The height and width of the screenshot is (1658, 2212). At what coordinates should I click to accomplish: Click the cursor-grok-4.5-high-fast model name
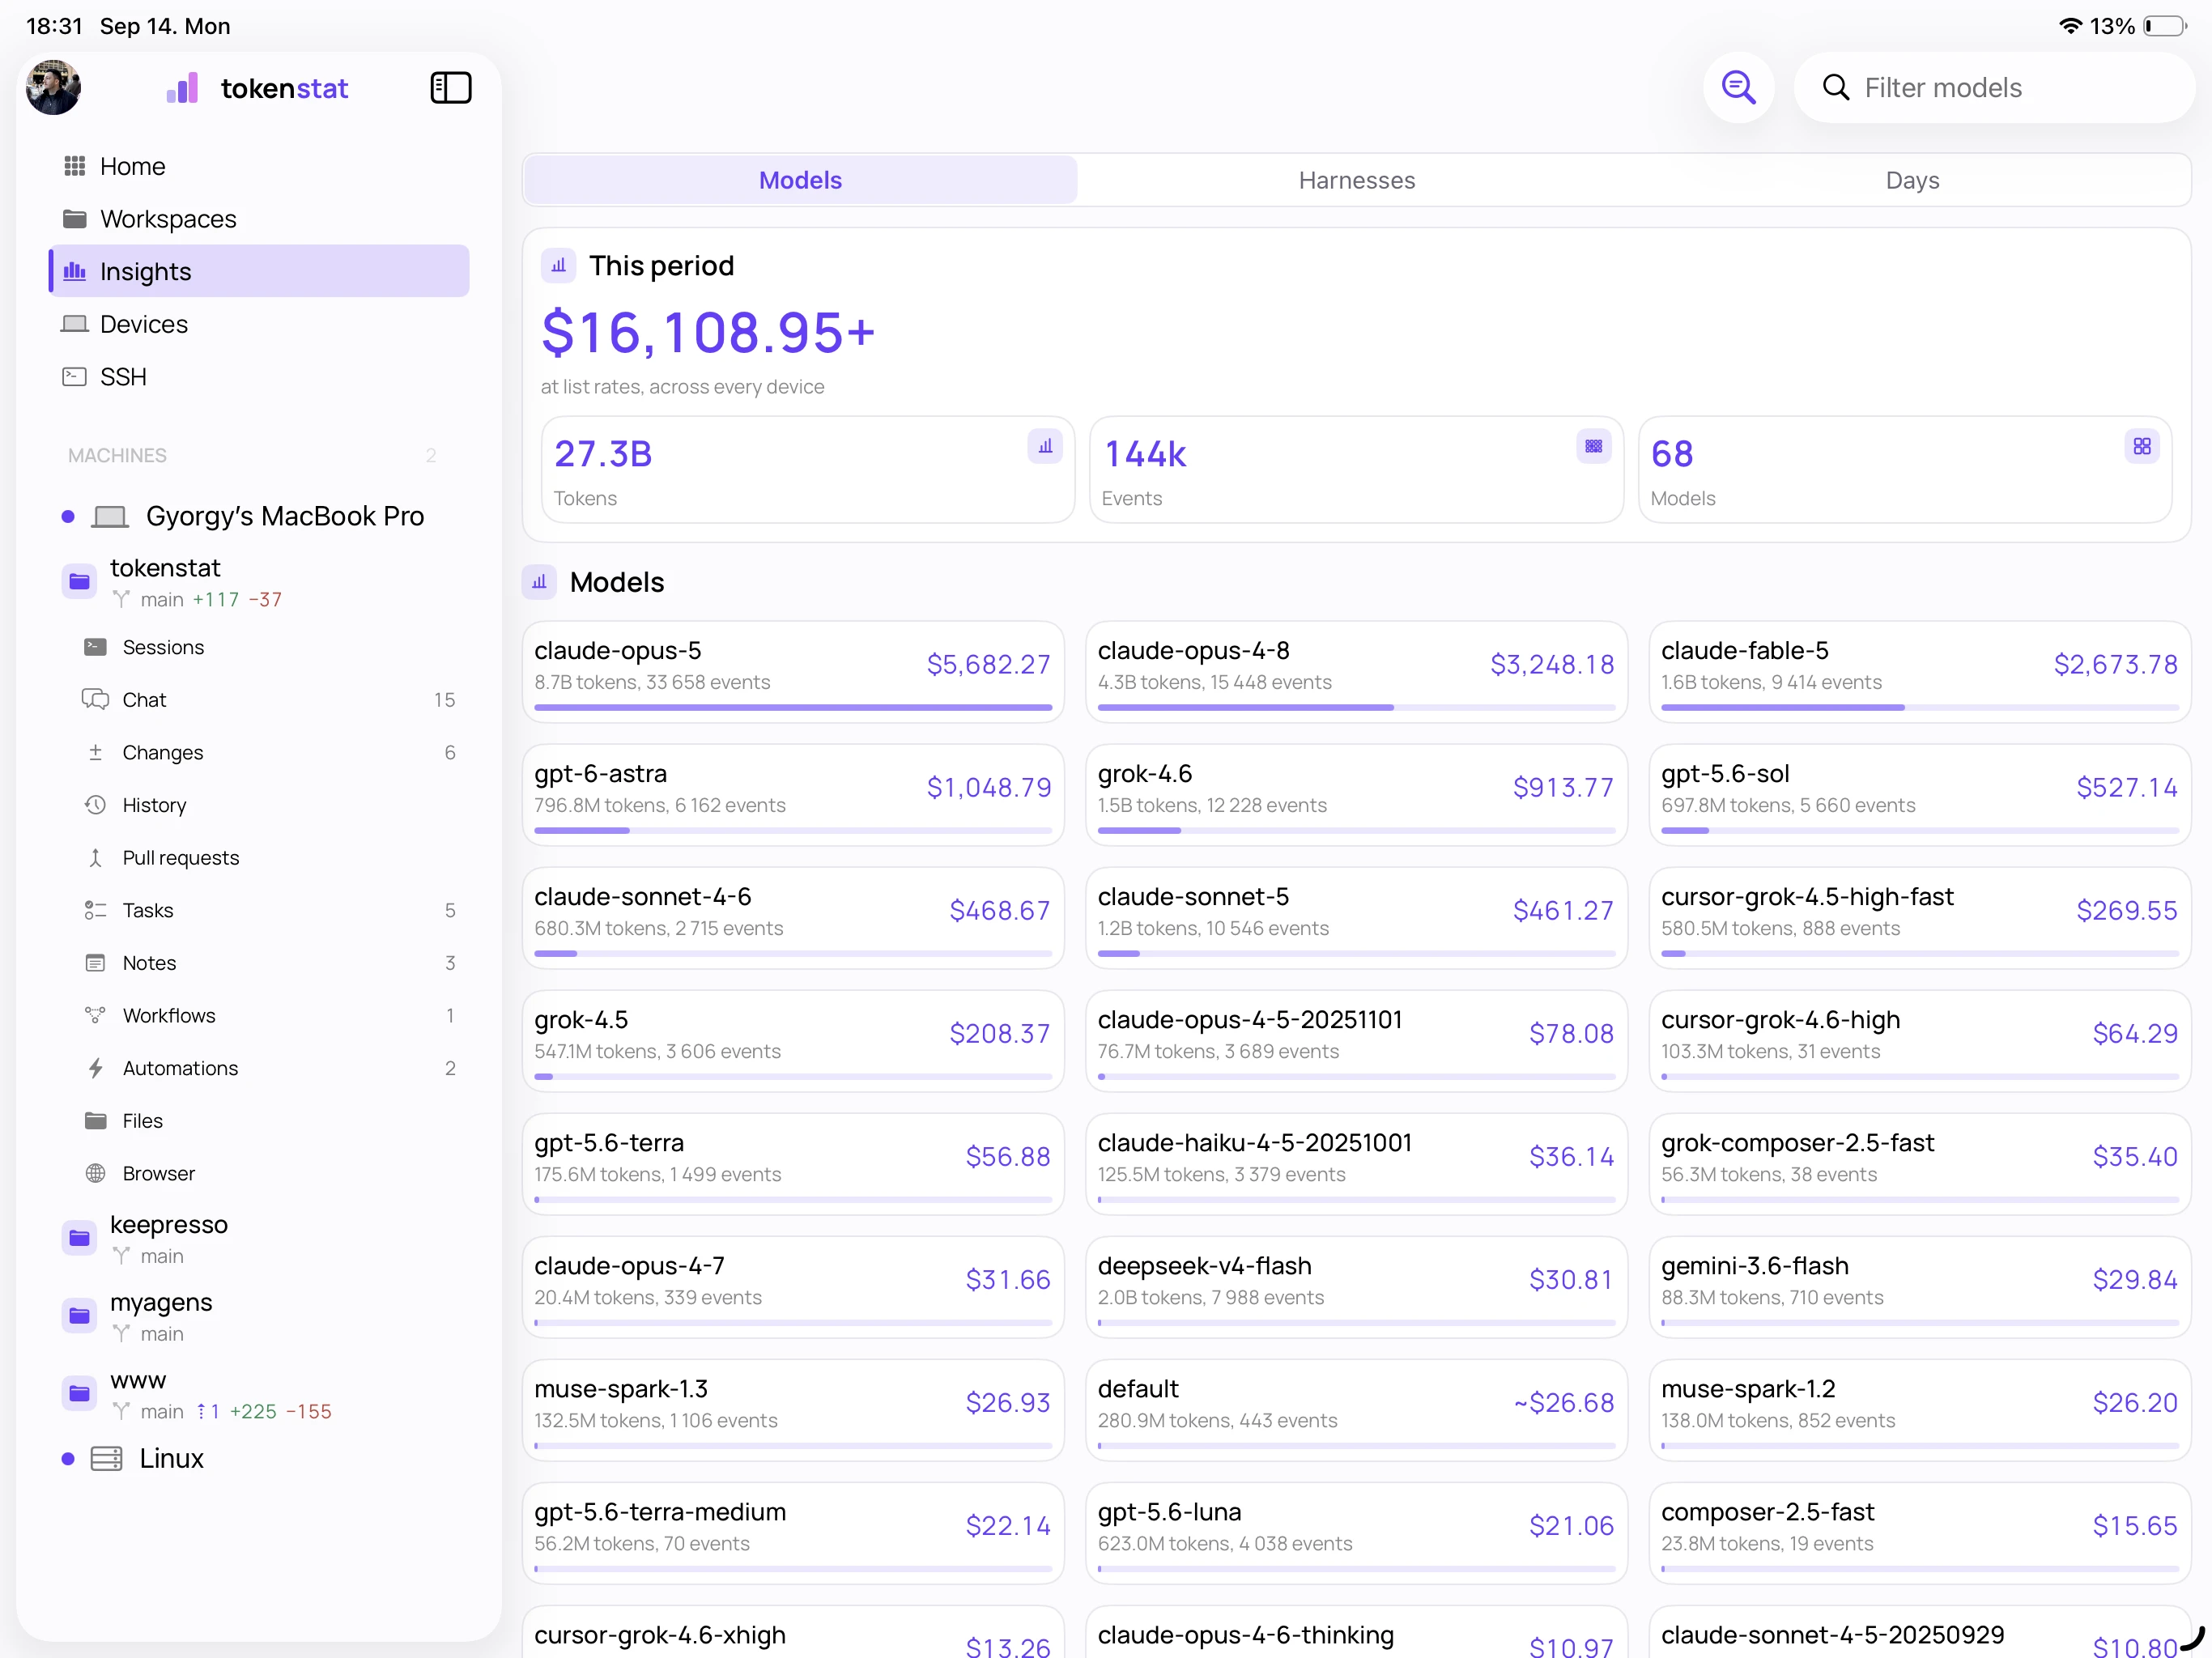(x=1806, y=897)
